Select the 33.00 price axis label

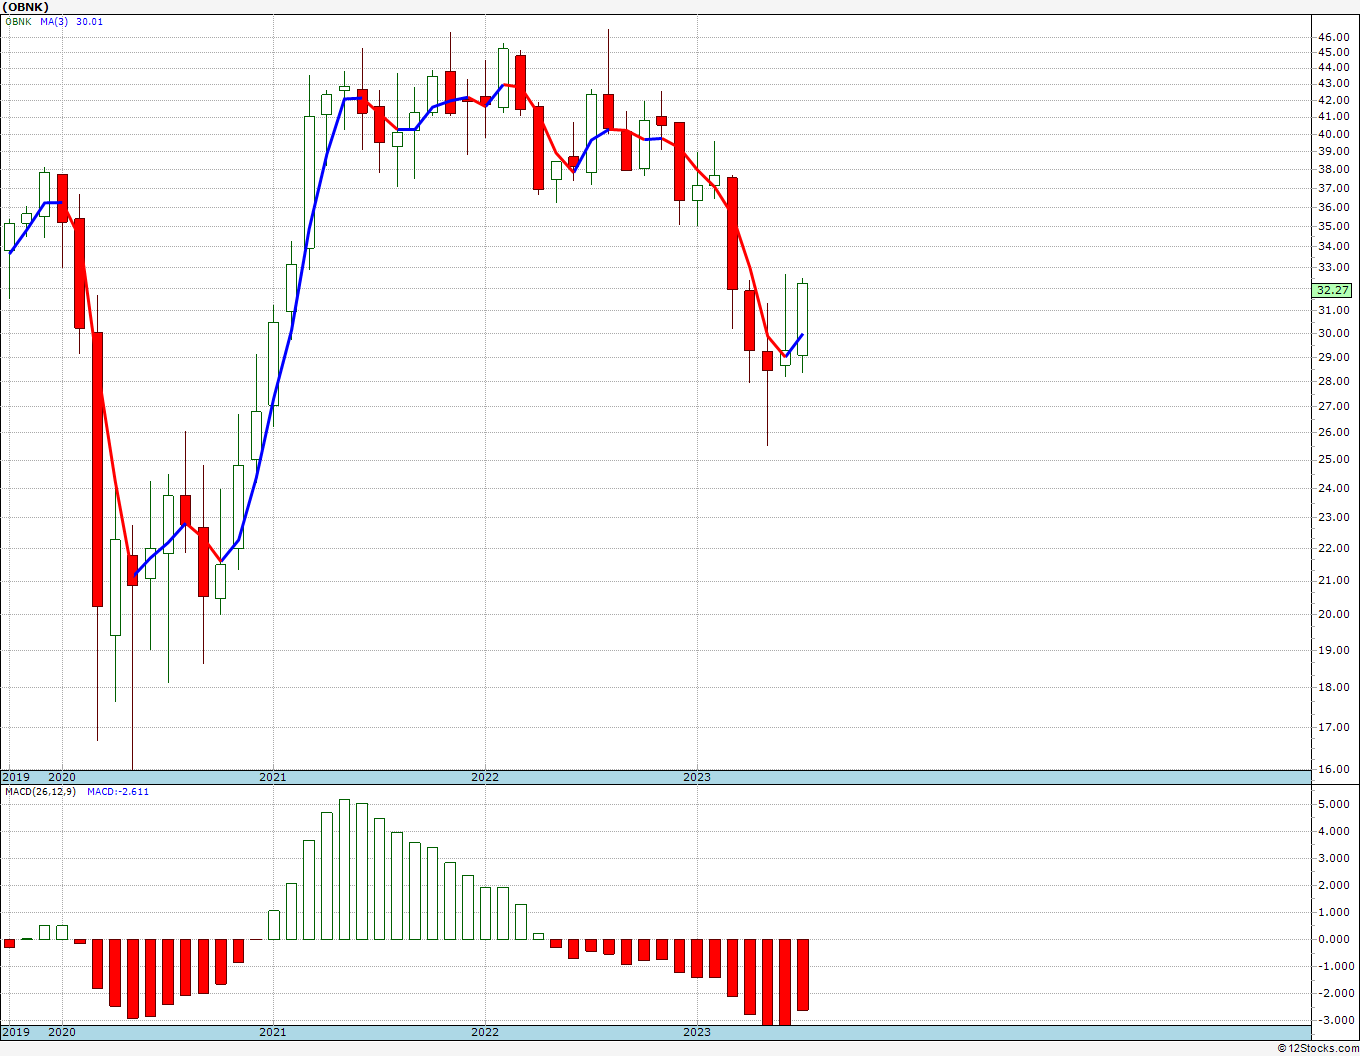pyautogui.click(x=1333, y=267)
